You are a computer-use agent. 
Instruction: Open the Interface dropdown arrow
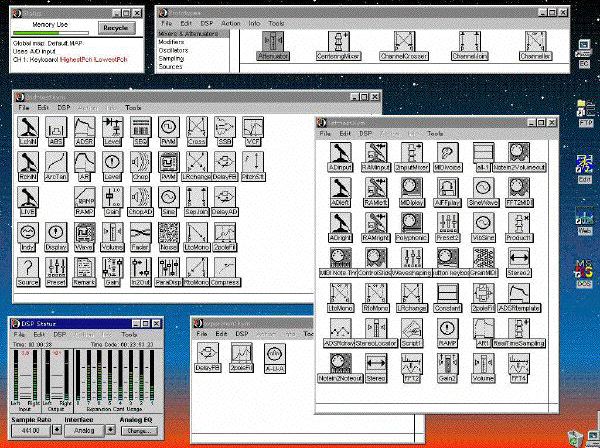click(x=110, y=430)
